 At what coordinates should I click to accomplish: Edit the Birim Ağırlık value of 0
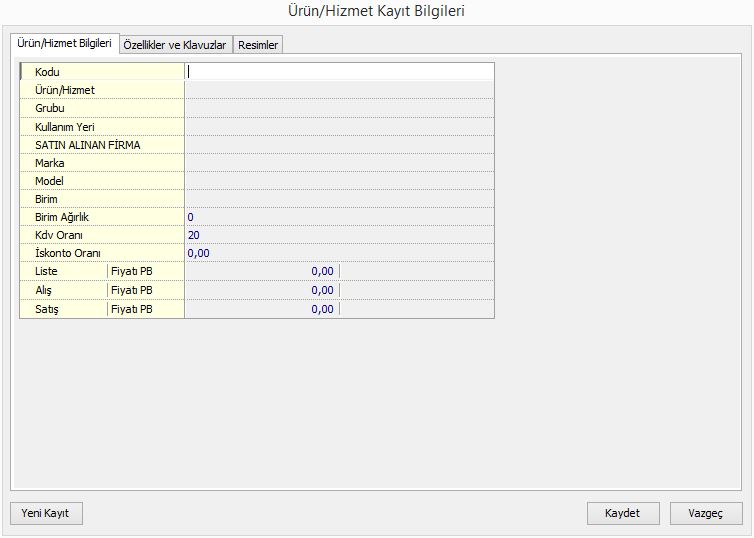pos(340,217)
